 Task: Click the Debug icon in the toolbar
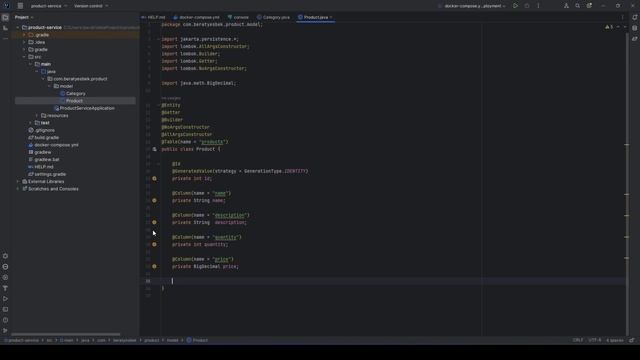point(527,6)
